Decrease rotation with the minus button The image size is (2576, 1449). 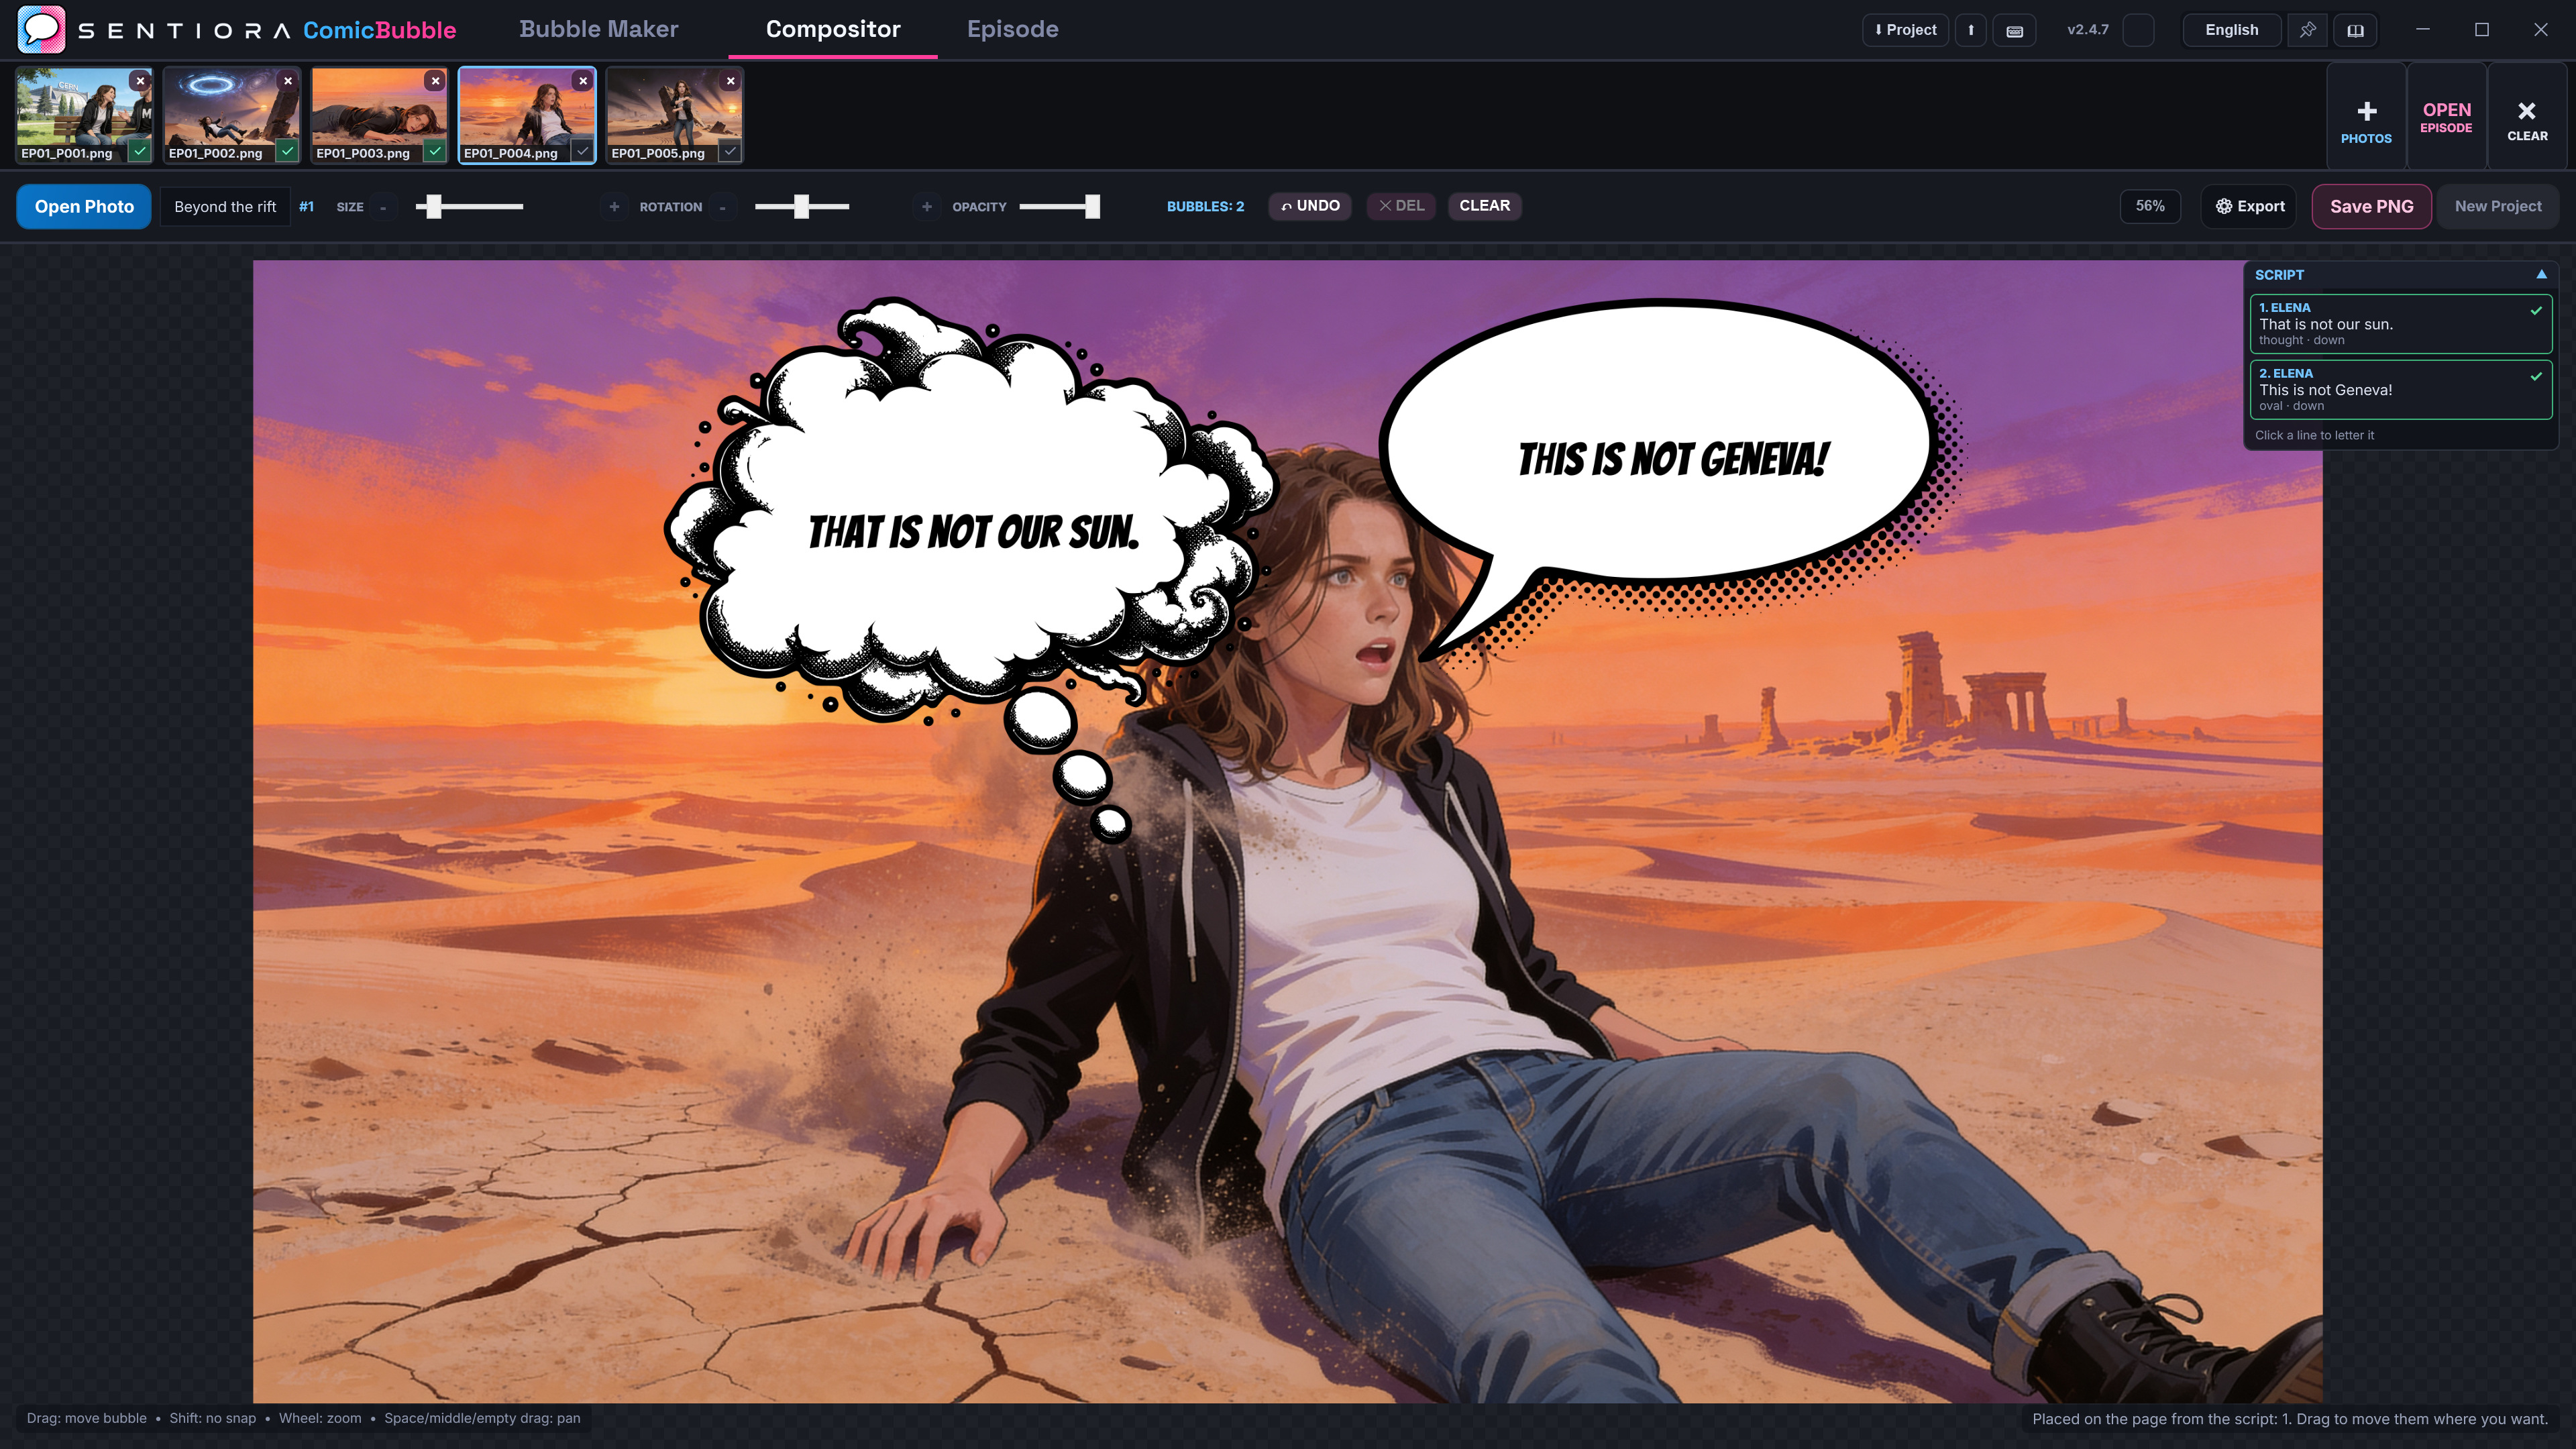[x=722, y=207]
